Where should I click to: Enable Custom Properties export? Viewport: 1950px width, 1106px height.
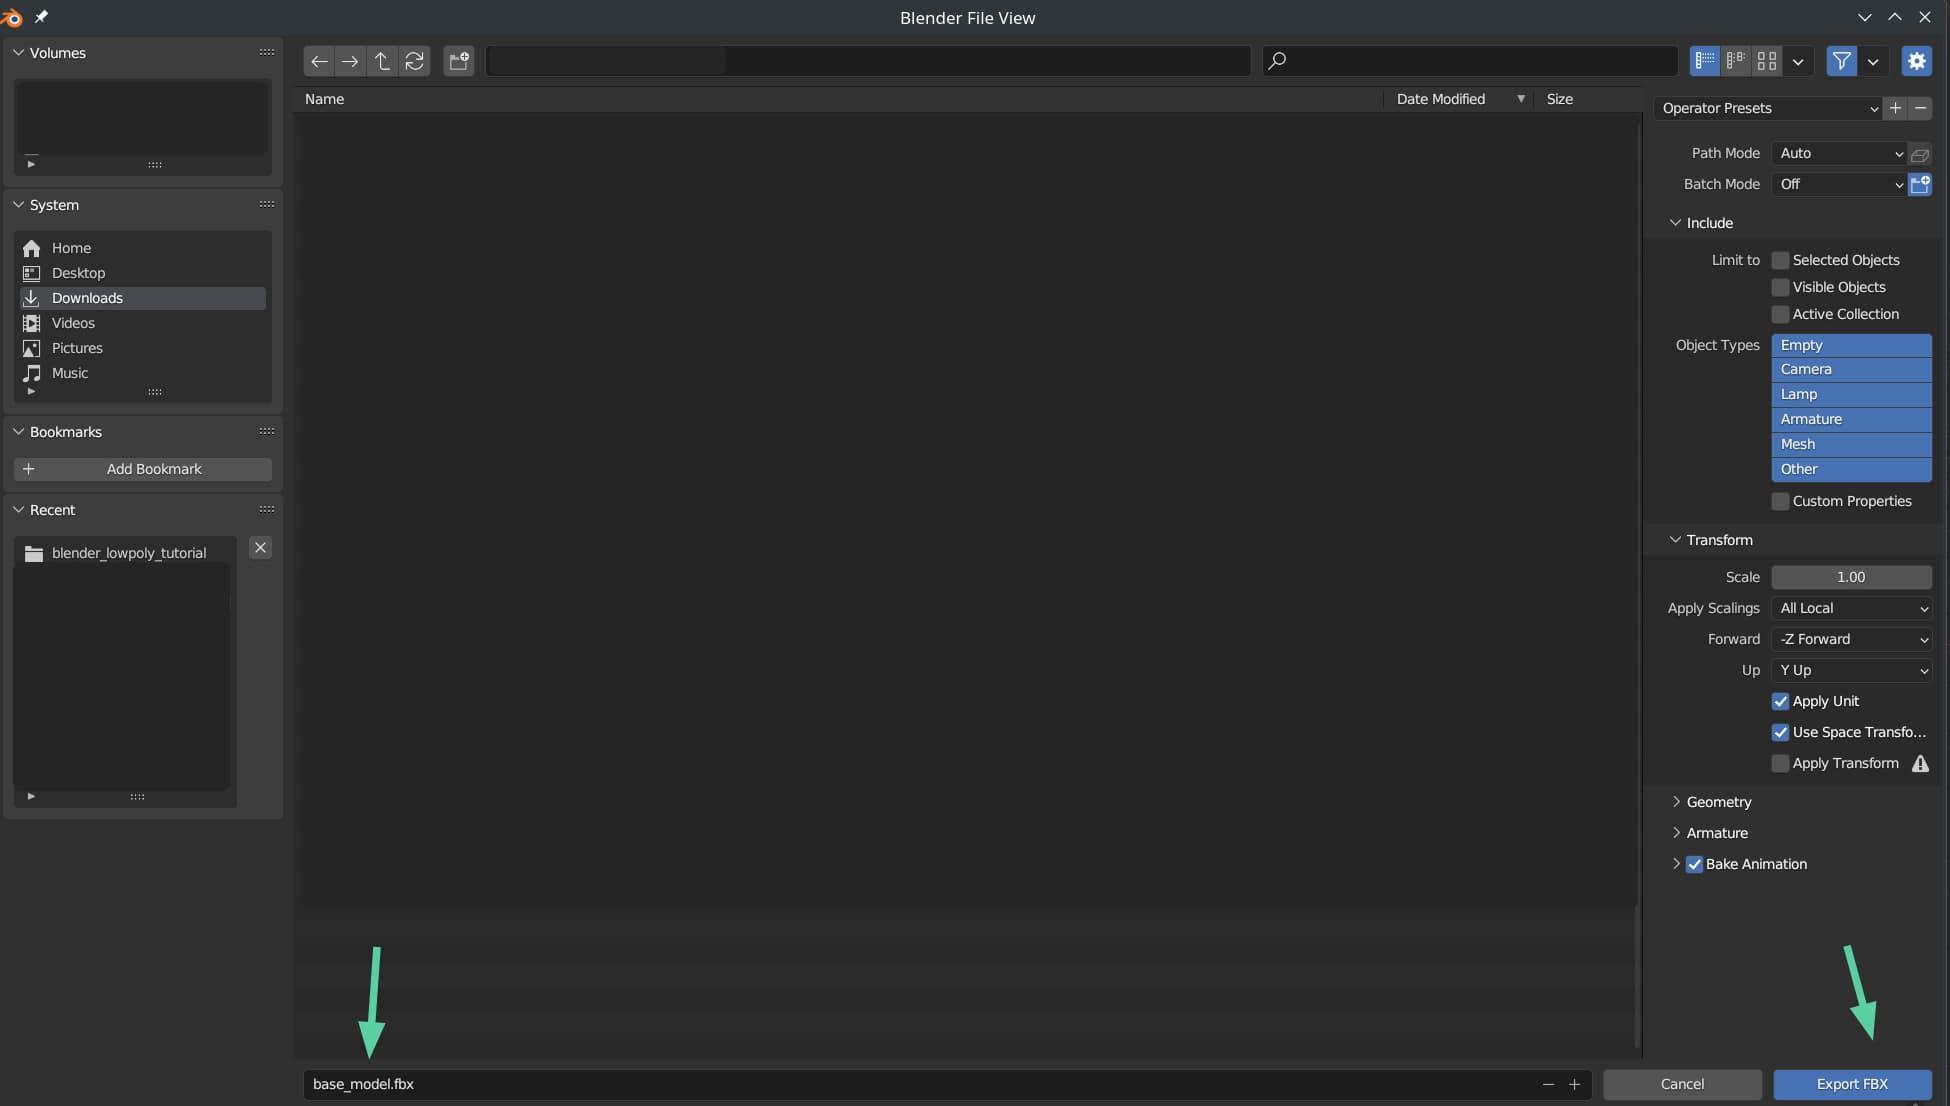(1780, 501)
